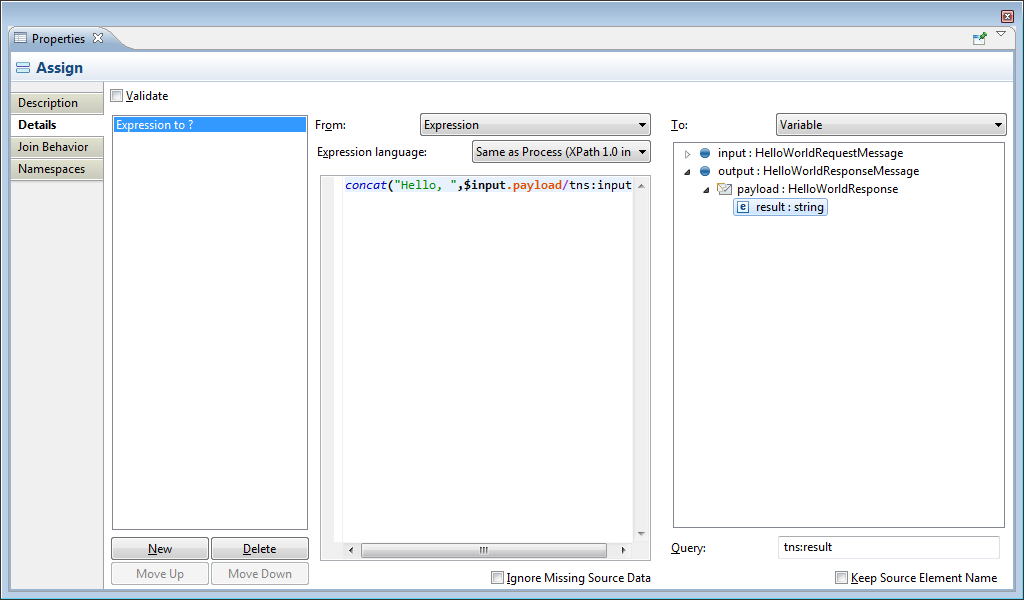Screen dimensions: 1024x600
Task: Open the From type dropdown
Action: [535, 125]
